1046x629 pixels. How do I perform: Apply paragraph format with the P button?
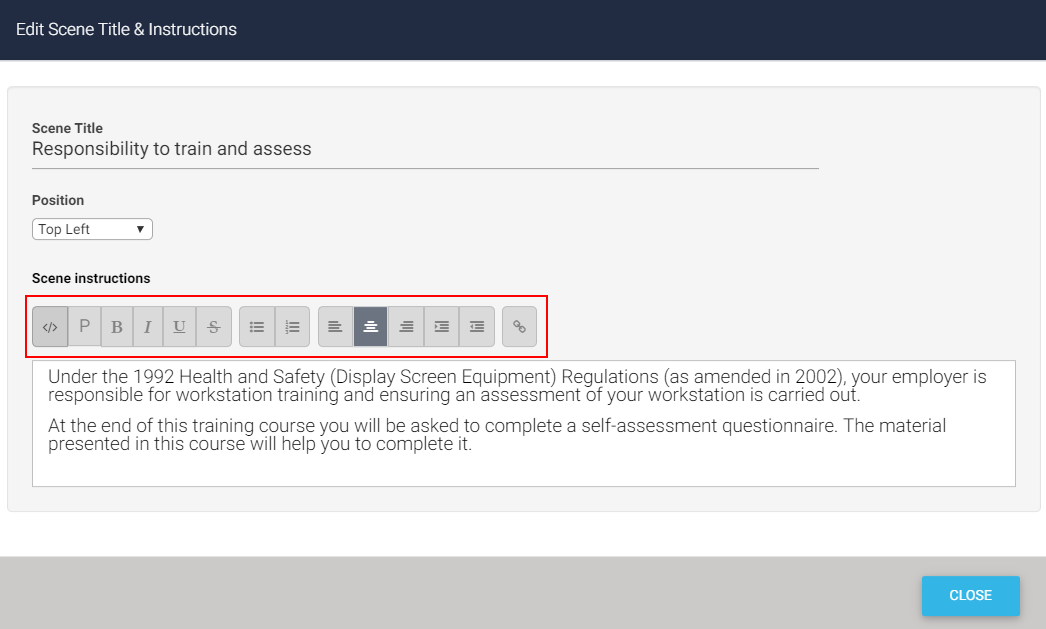pyautogui.click(x=85, y=326)
